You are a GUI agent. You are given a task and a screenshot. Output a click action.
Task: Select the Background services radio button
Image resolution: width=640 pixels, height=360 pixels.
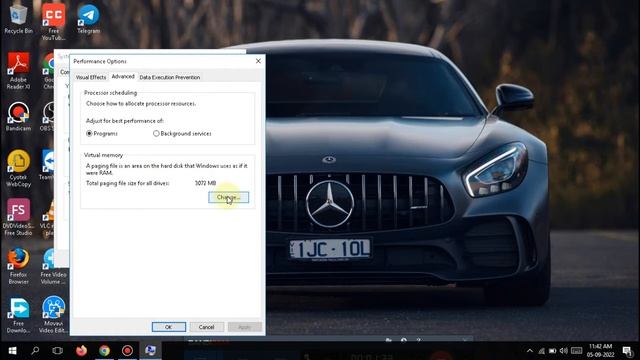click(156, 133)
